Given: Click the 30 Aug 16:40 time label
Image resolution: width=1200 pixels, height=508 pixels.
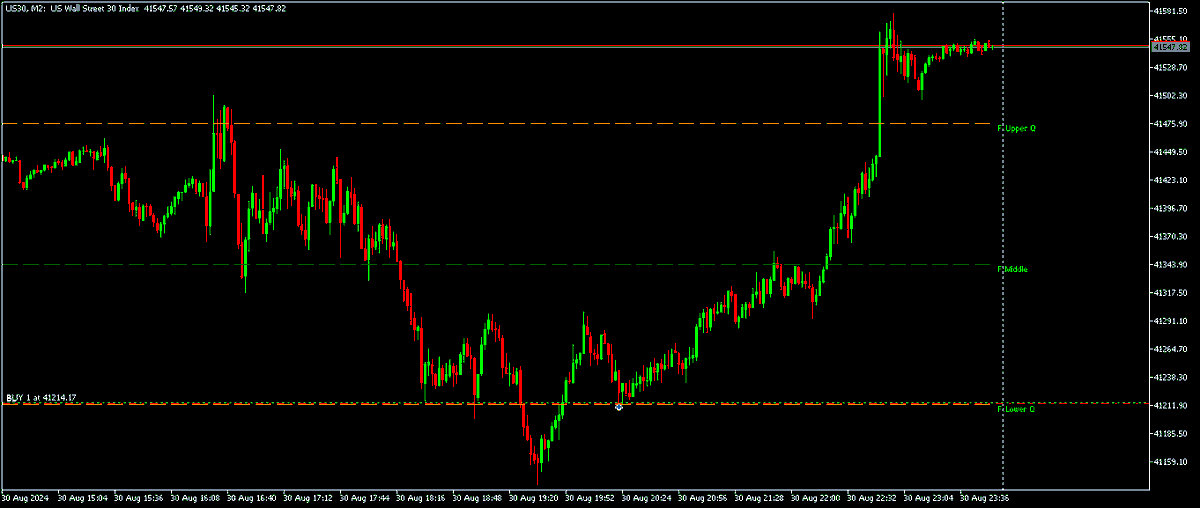Looking at the screenshot, I should [x=251, y=496].
